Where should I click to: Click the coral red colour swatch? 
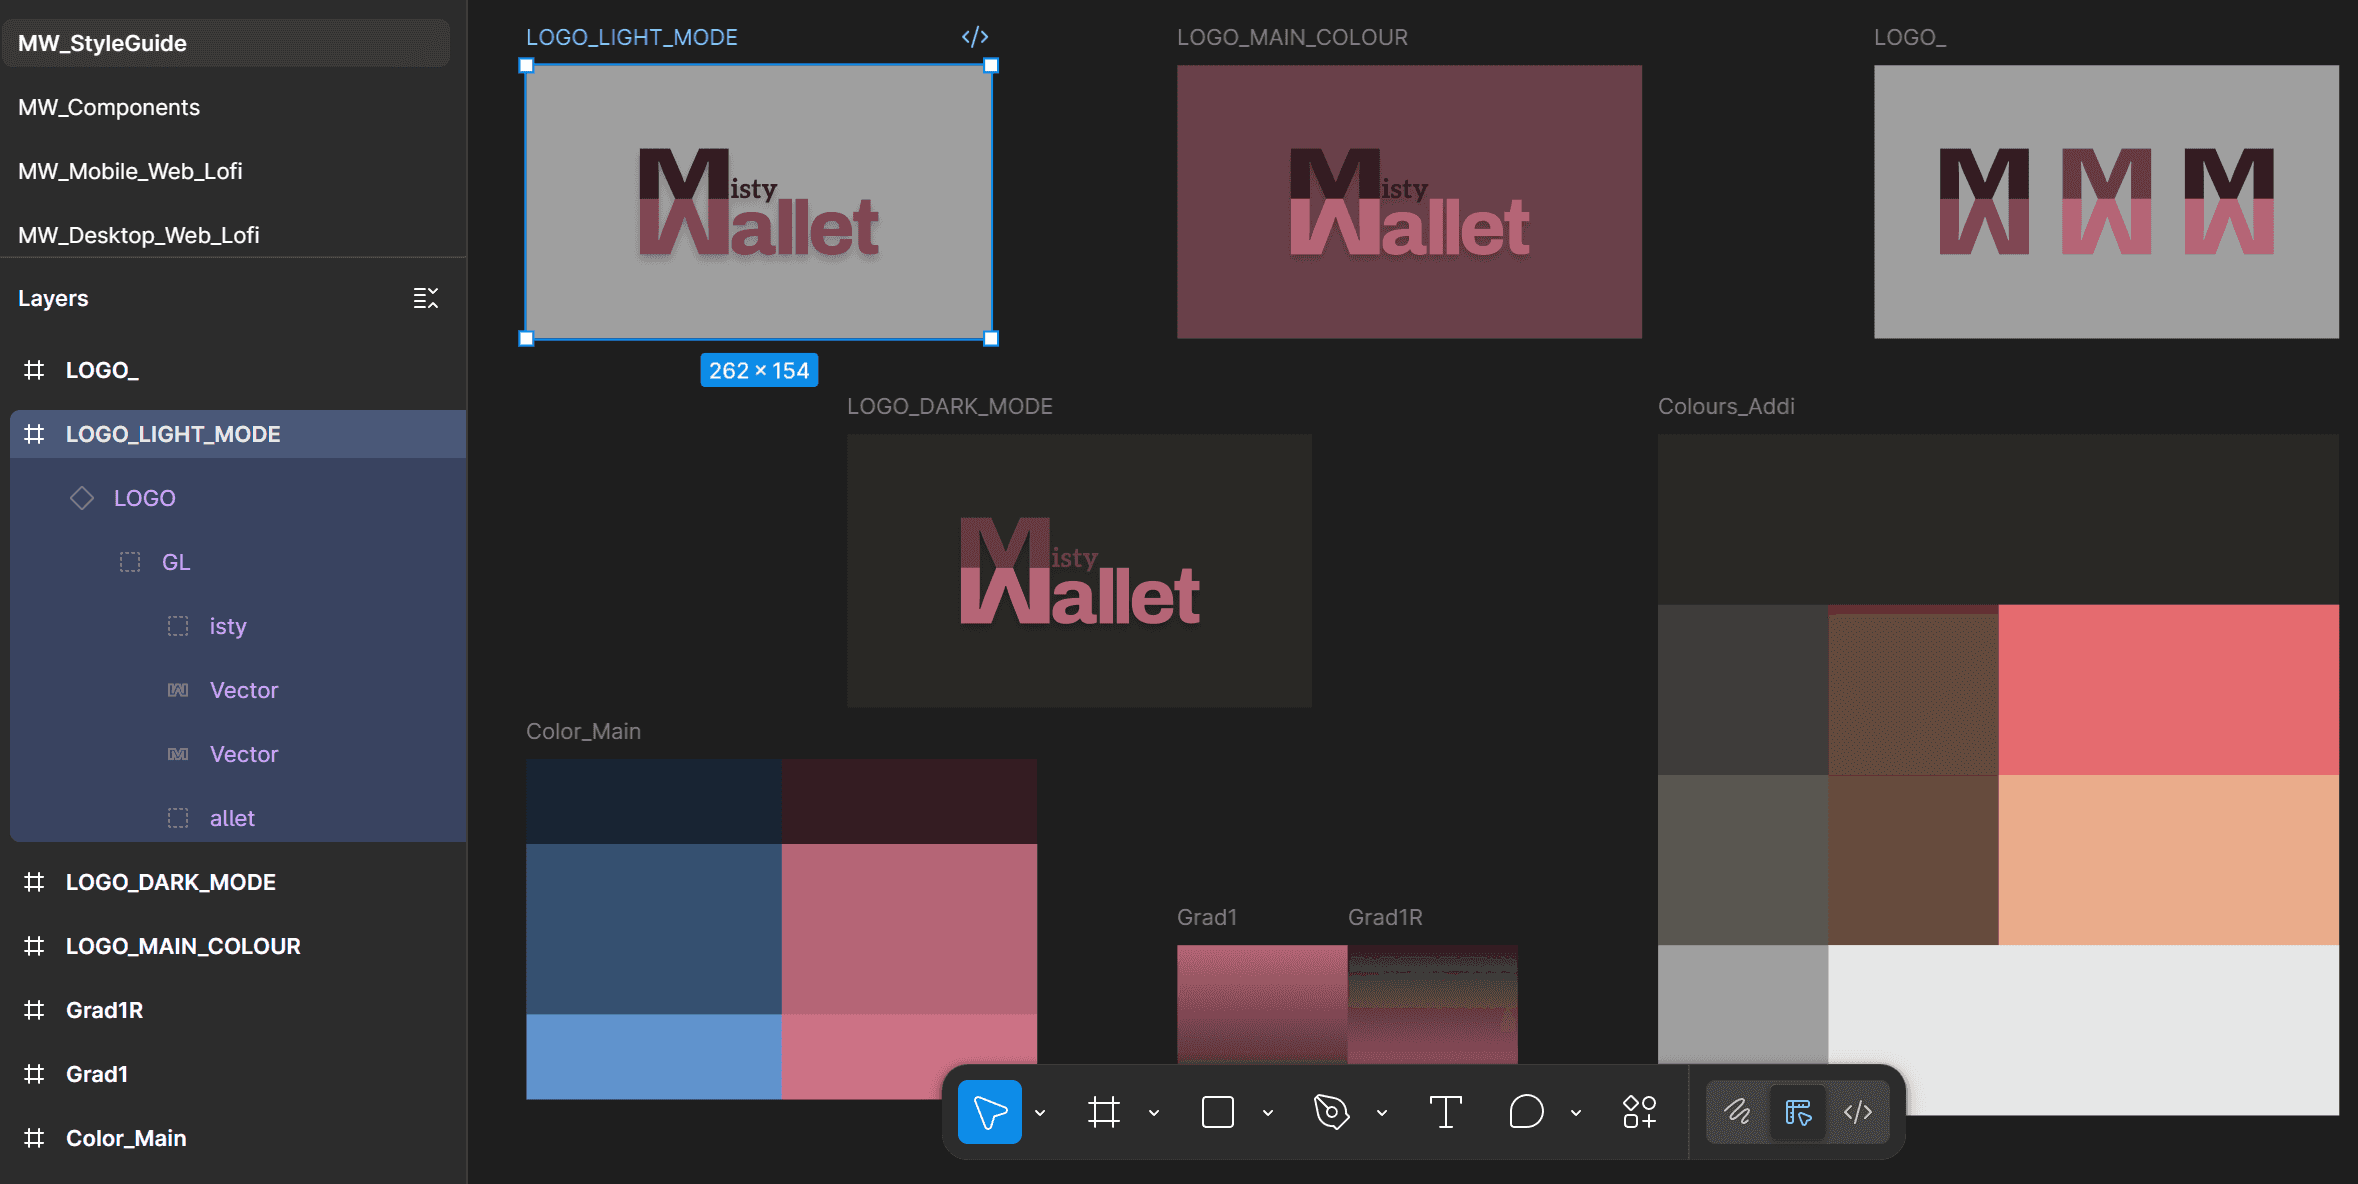[x=2168, y=689]
